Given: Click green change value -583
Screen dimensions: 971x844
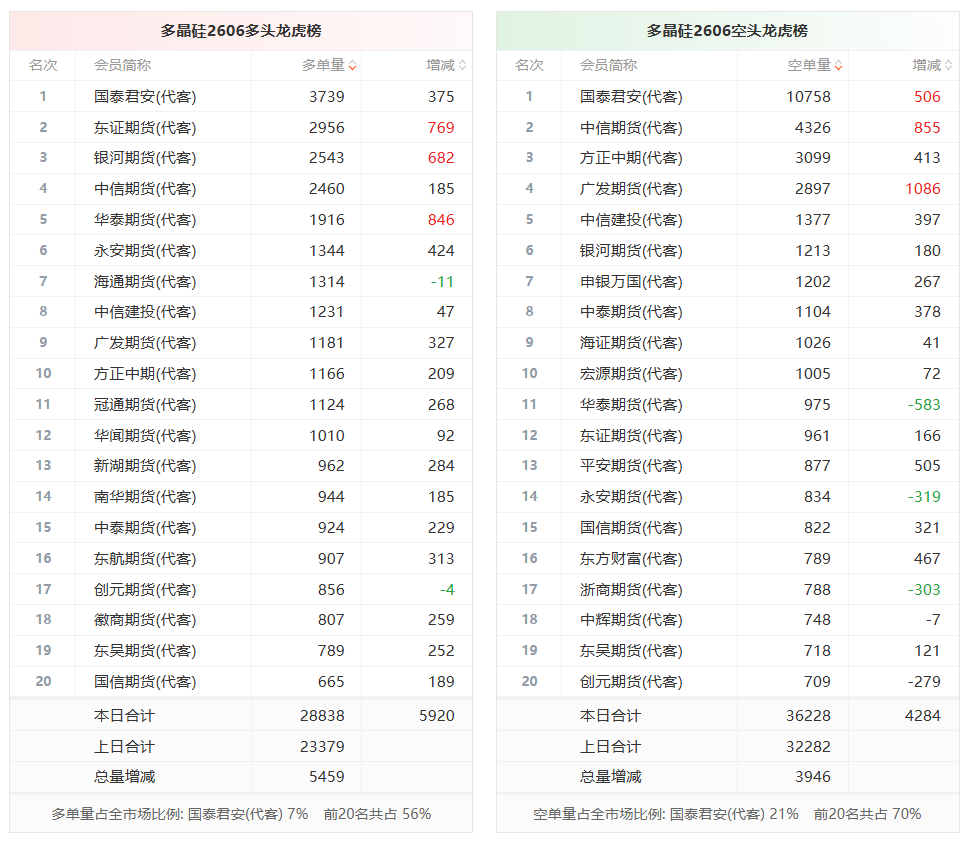Looking at the screenshot, I should coord(924,405).
